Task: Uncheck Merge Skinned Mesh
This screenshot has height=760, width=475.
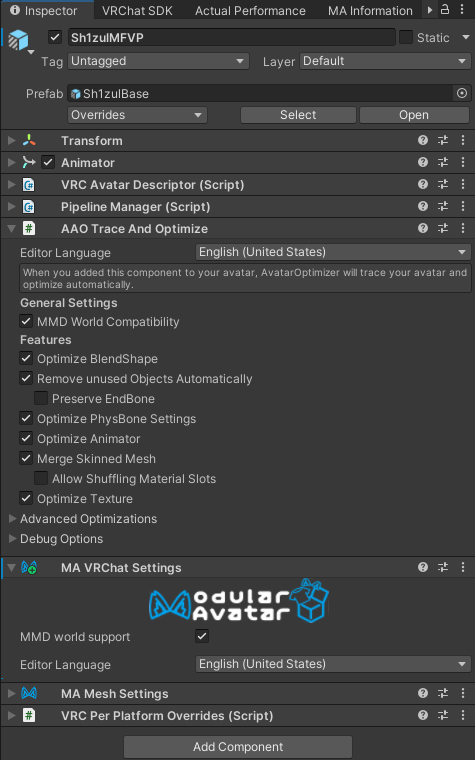Action: [x=26, y=459]
